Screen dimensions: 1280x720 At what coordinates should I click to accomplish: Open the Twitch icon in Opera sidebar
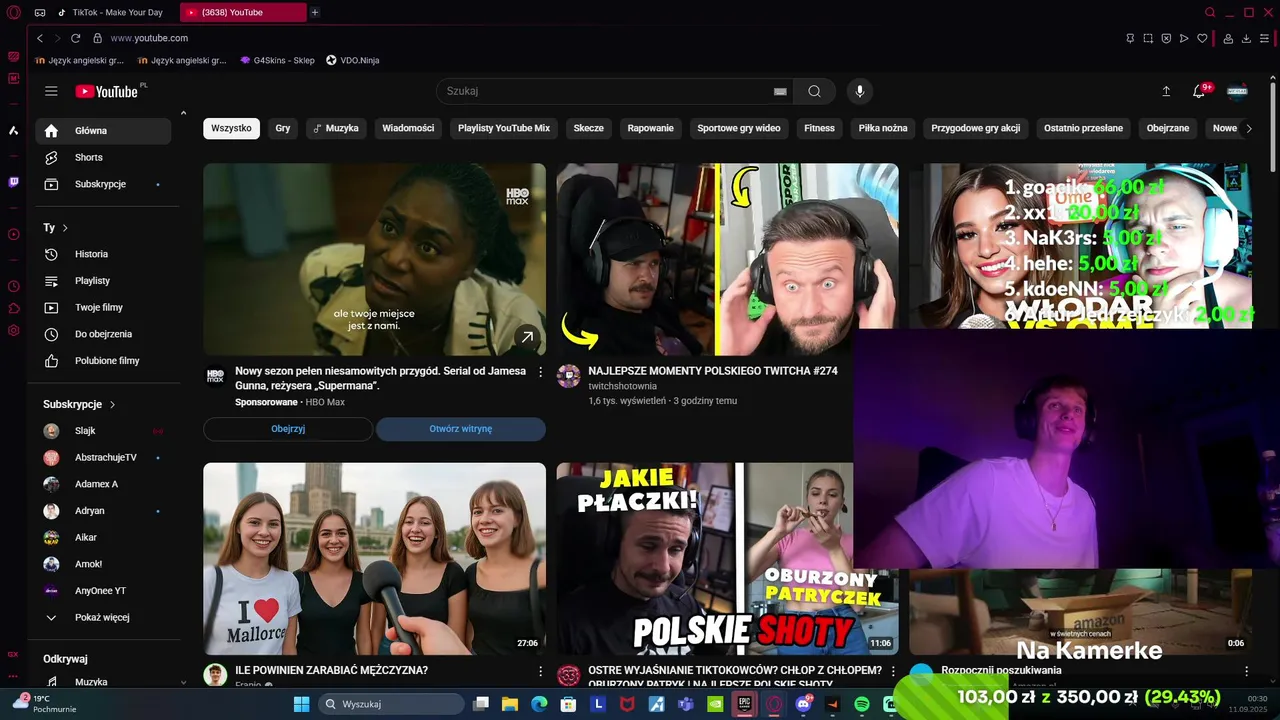(13, 182)
